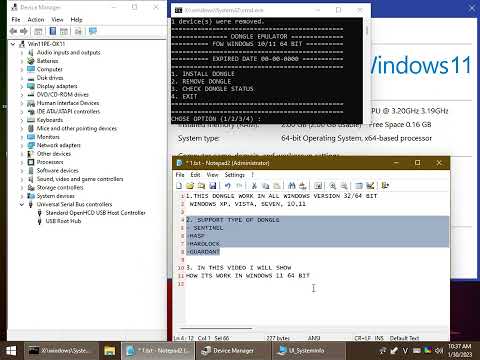Click Zoom out magnifier in Notepad2 toolbar
Viewport: 480px width, 360px height.
(x=344, y=186)
